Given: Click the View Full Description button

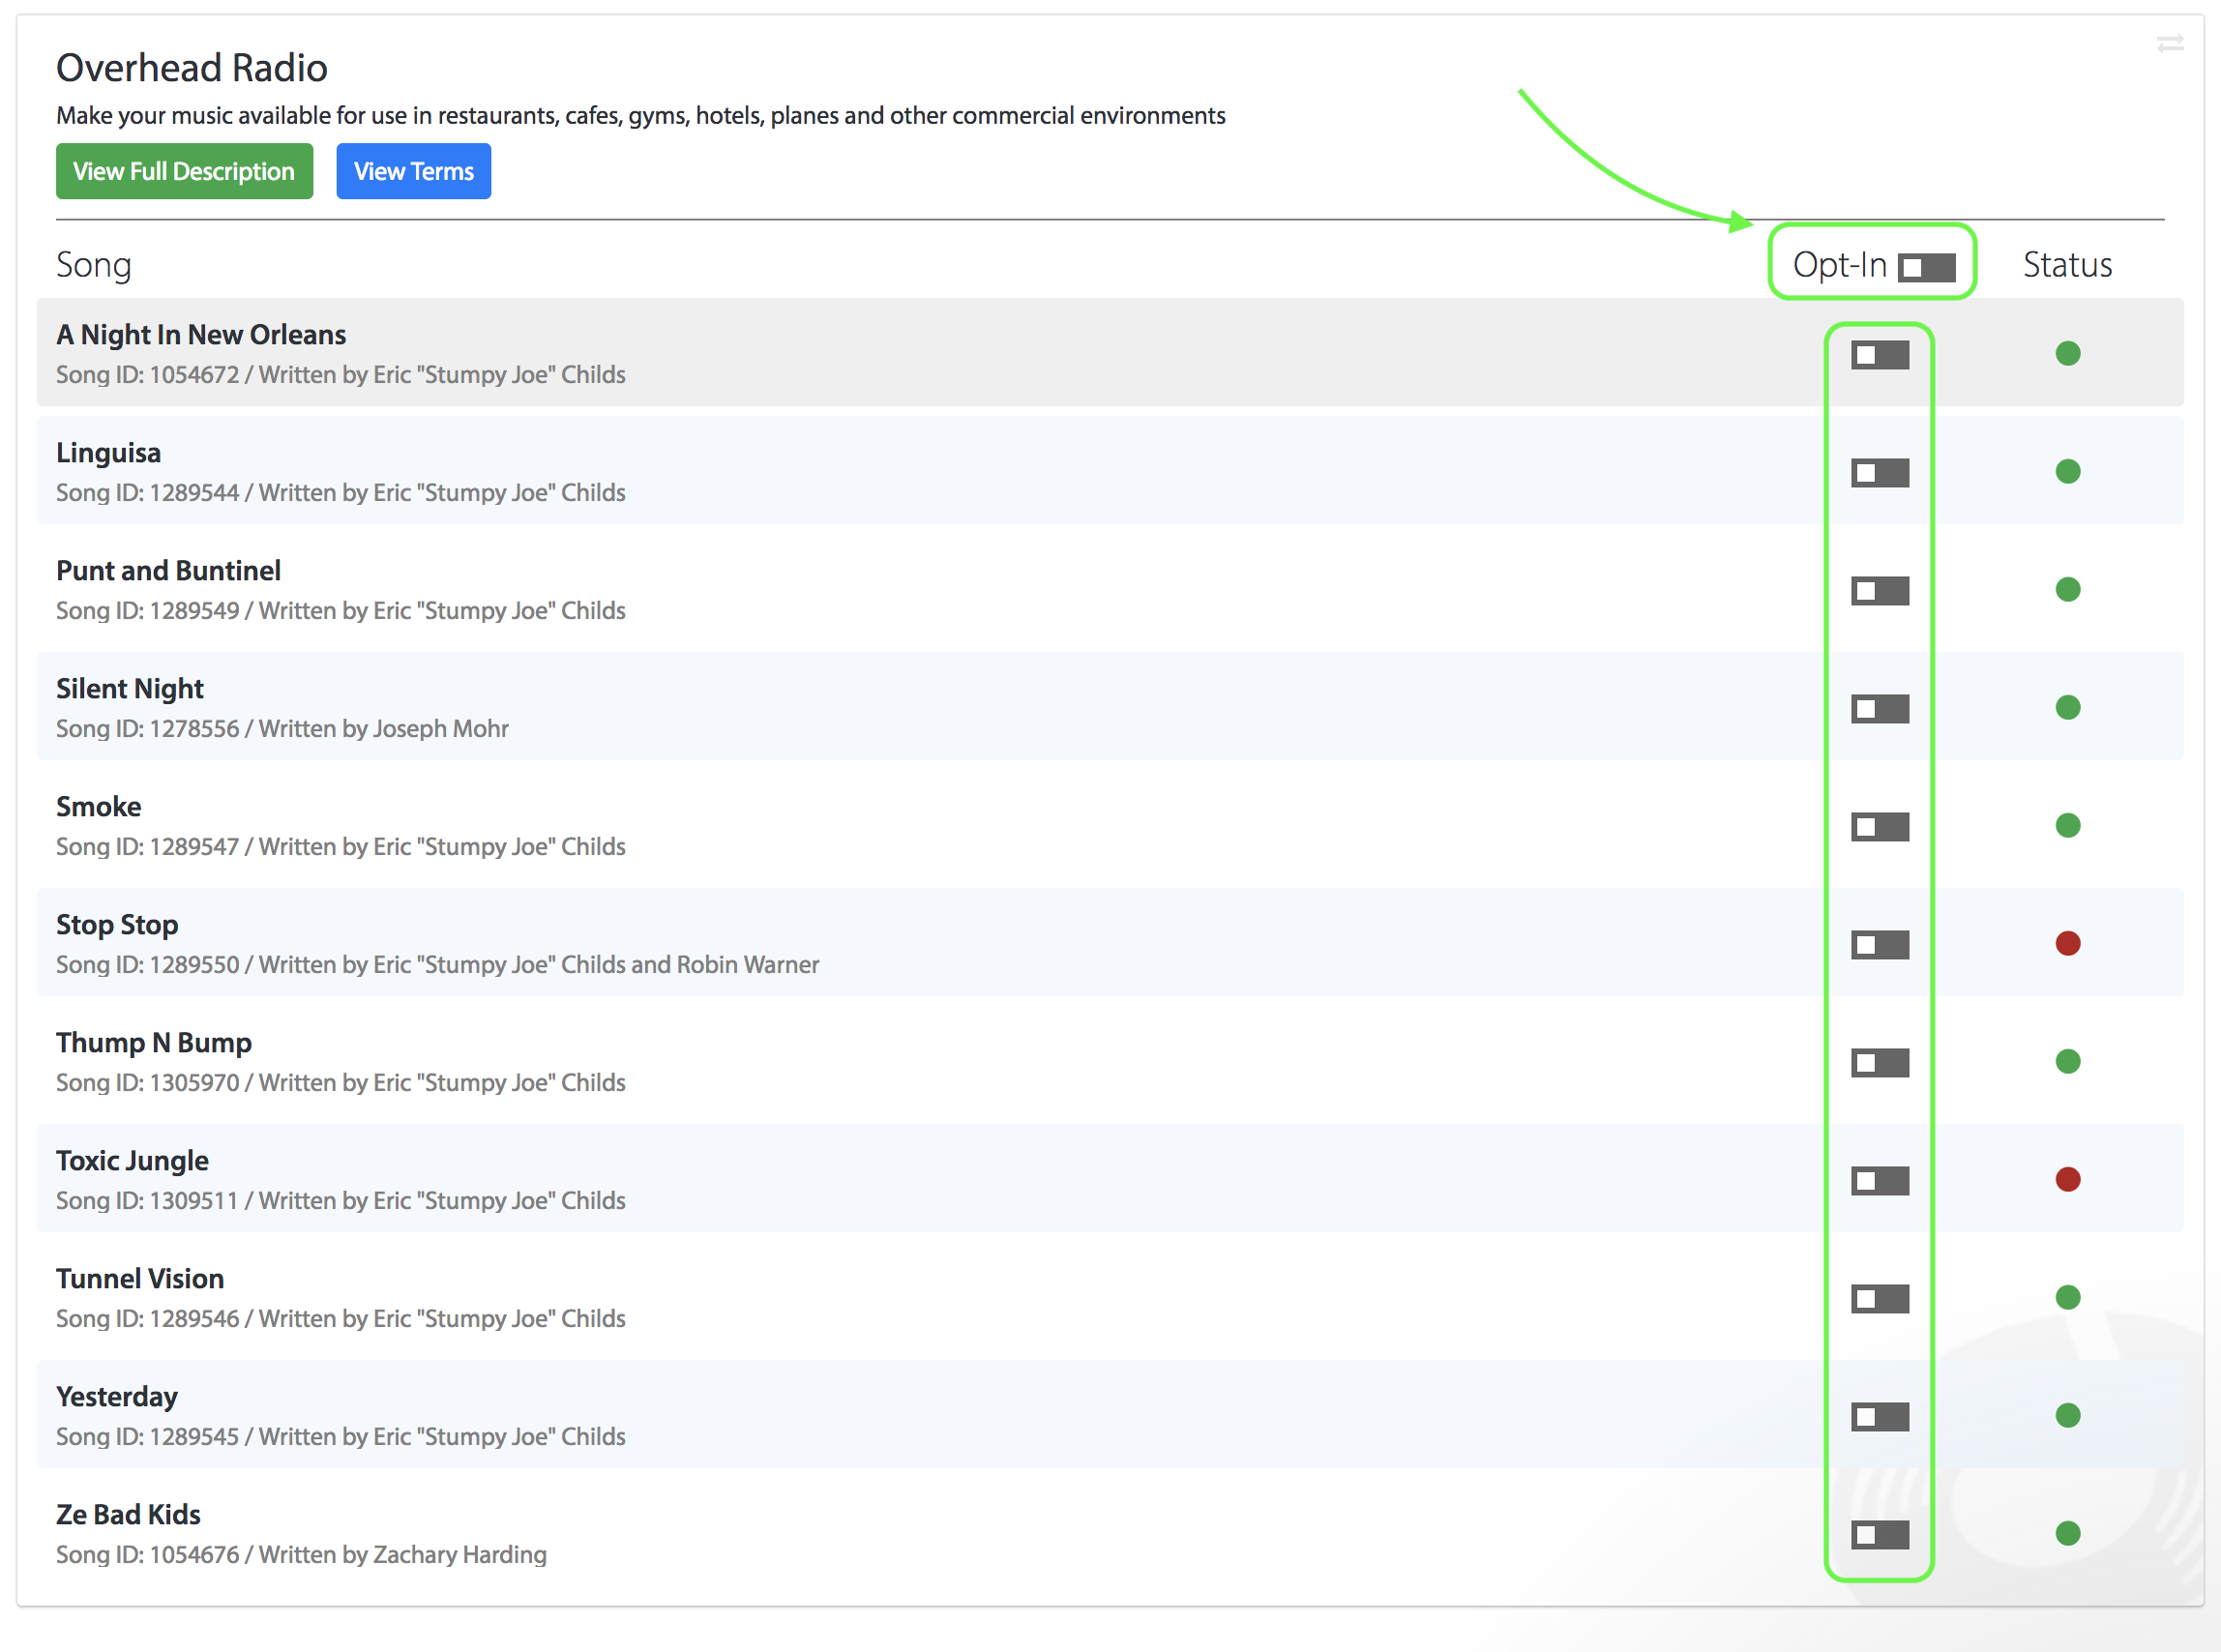Looking at the screenshot, I should [184, 171].
